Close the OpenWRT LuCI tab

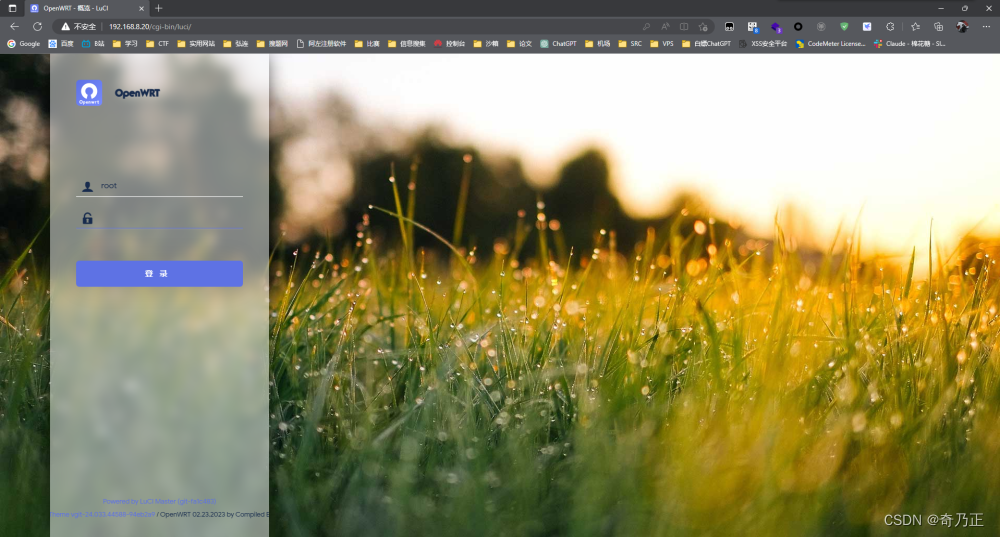click(x=142, y=8)
